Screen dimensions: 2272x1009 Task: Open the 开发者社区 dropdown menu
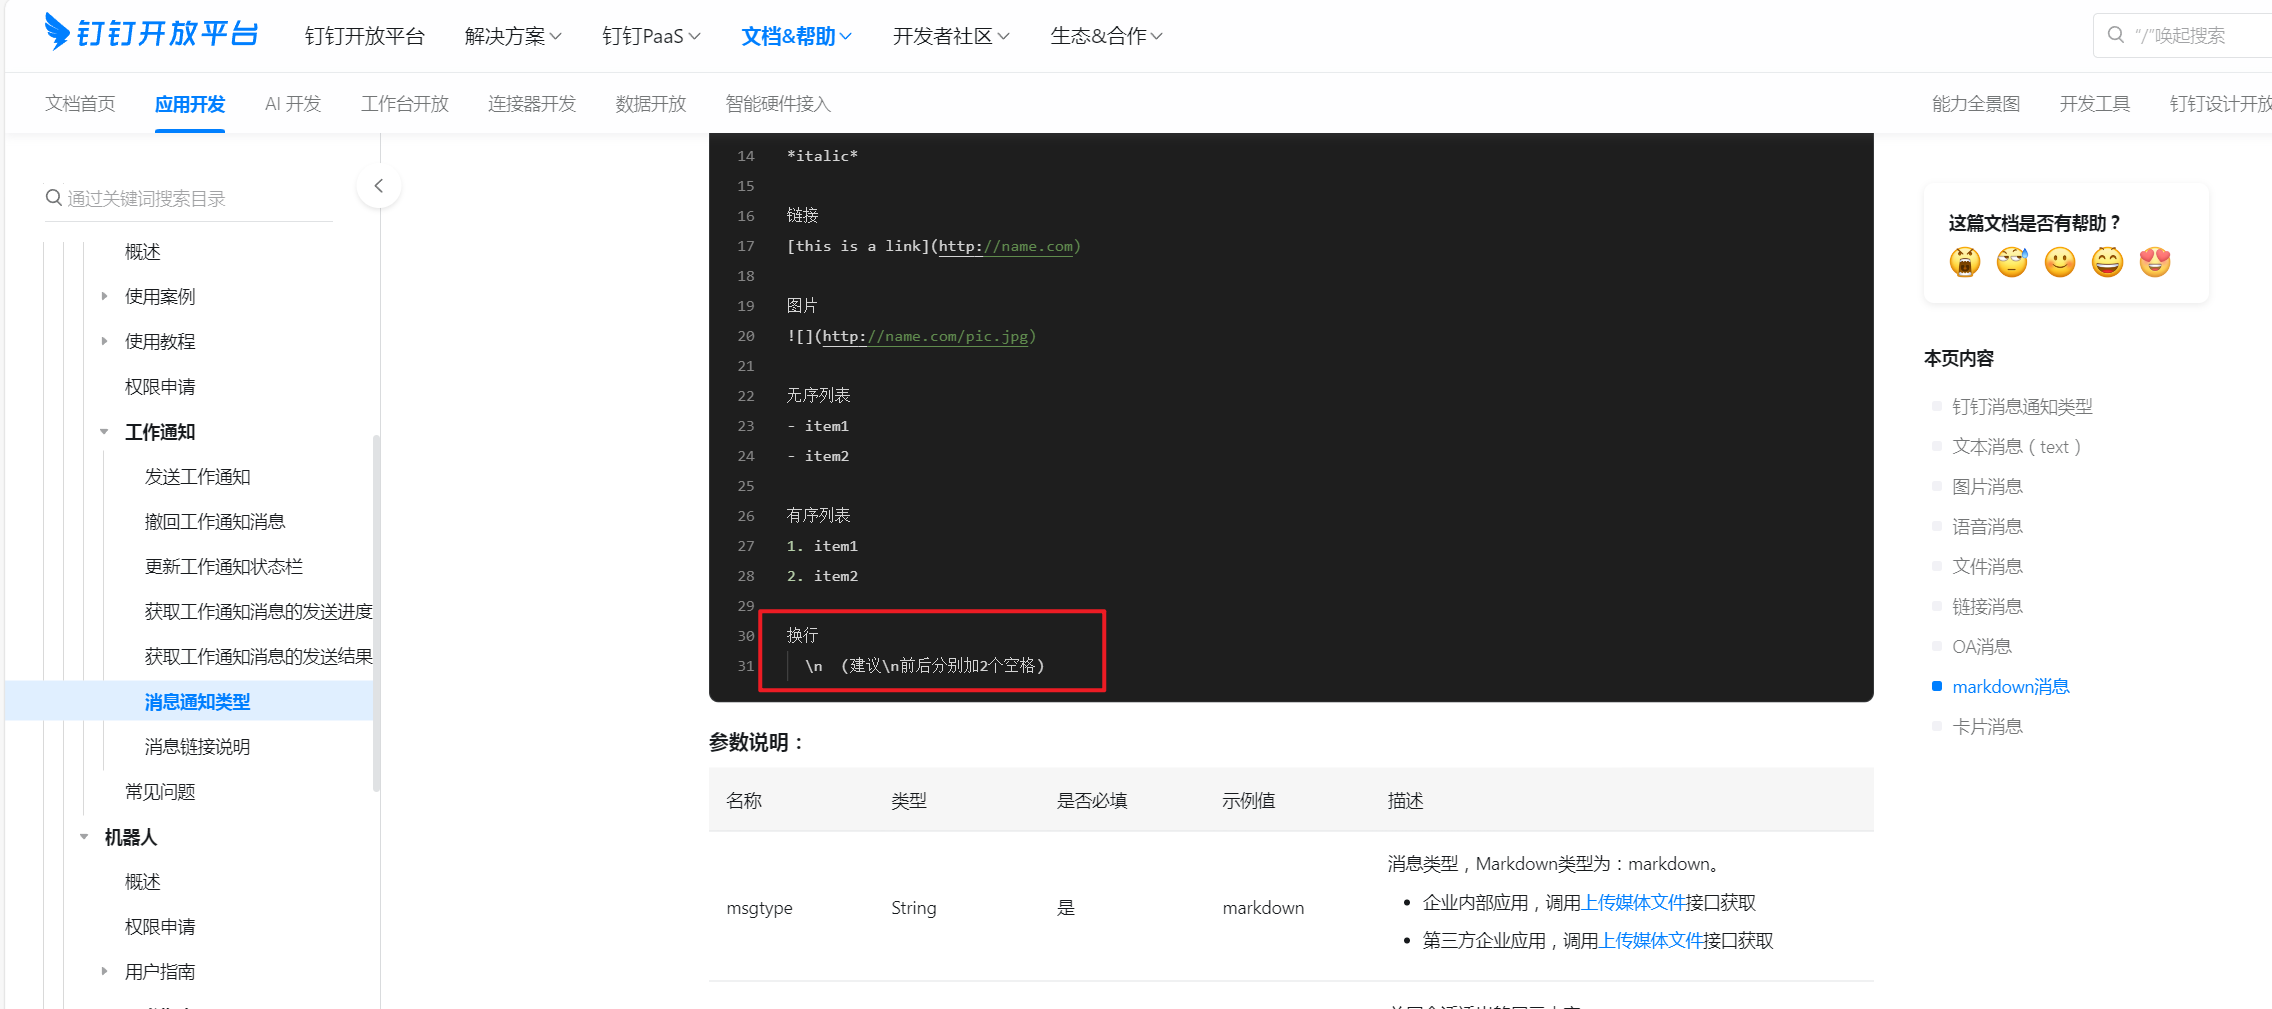pyautogui.click(x=951, y=36)
